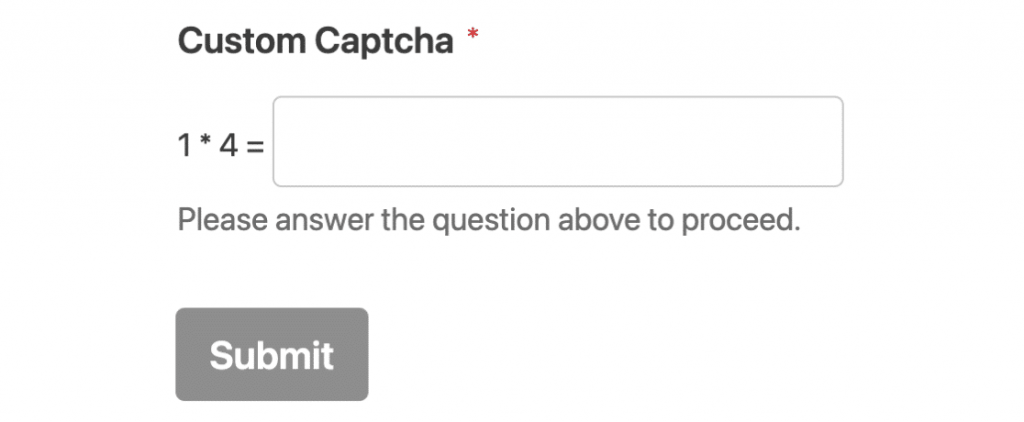
Task: Submit the captcha form
Action: [271, 355]
